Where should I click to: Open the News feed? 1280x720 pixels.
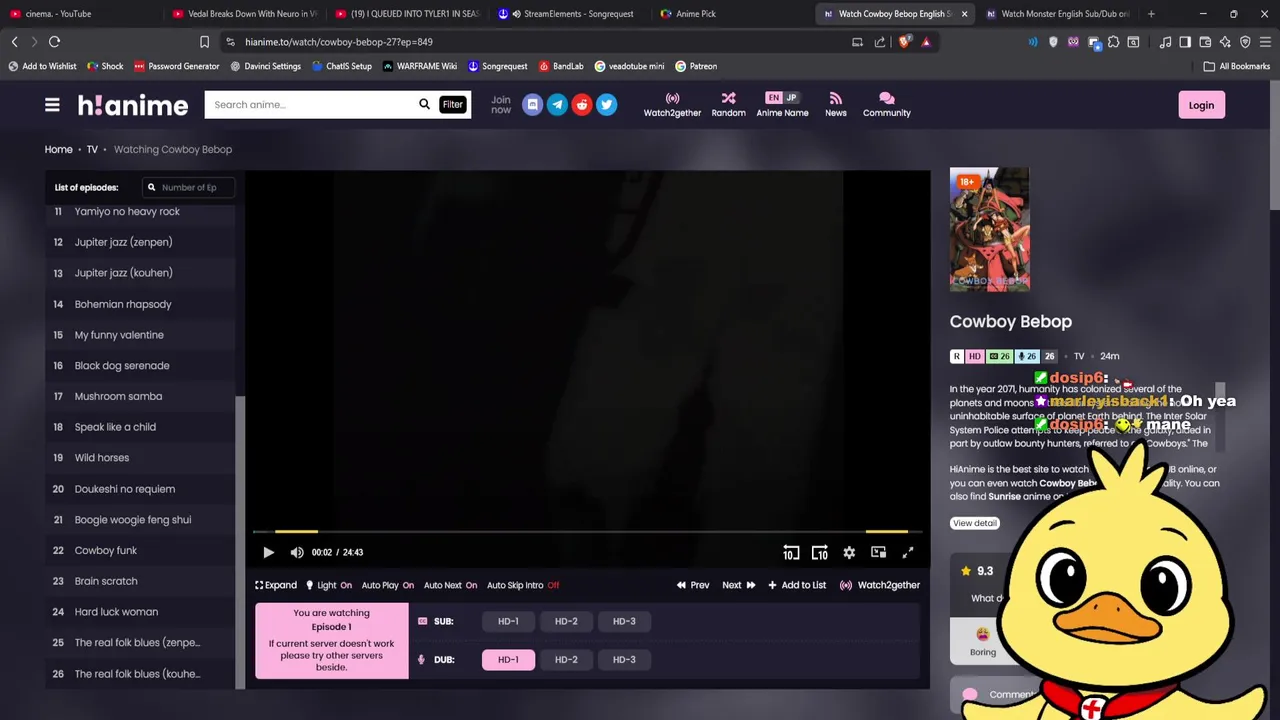836,105
